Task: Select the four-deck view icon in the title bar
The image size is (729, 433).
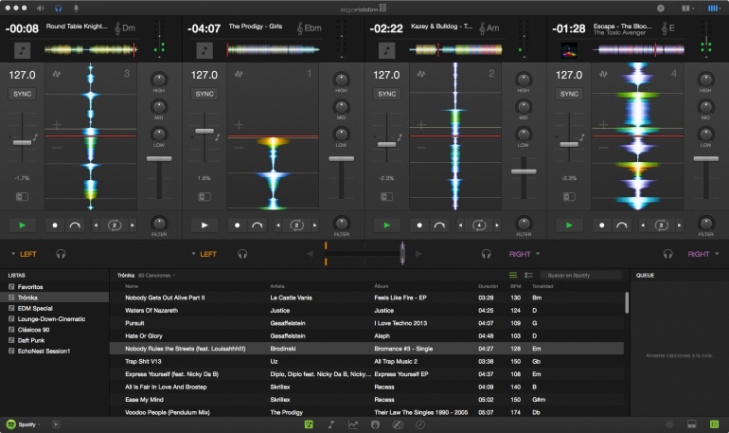Action: pos(713,8)
